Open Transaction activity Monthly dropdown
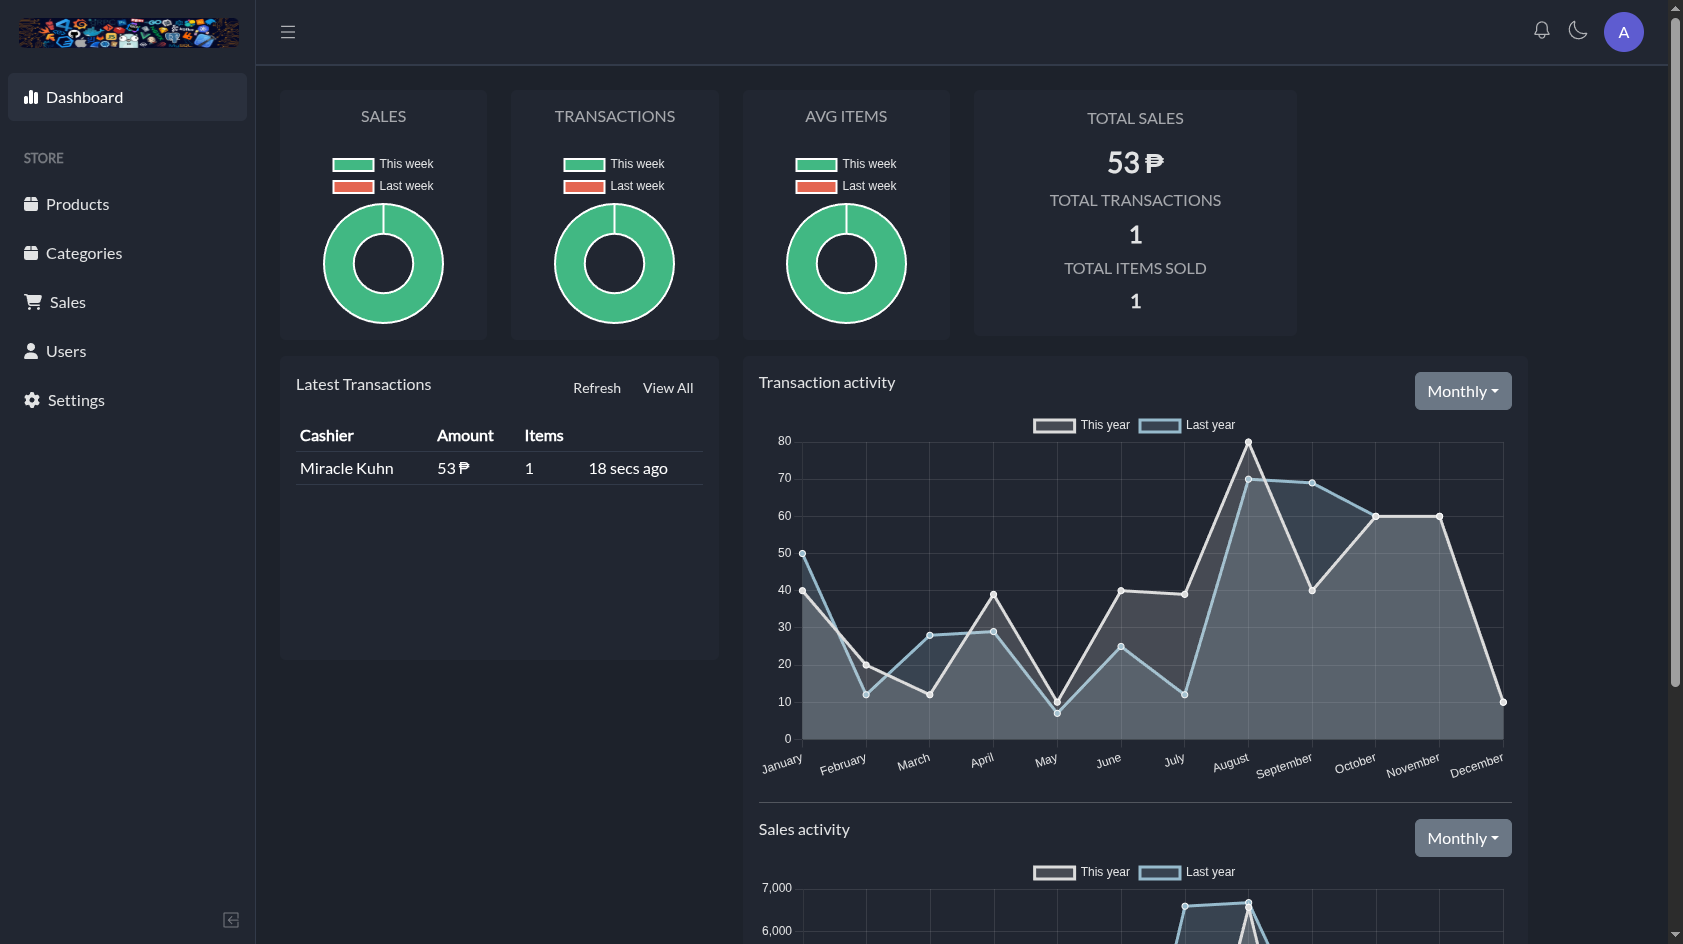 pos(1463,391)
